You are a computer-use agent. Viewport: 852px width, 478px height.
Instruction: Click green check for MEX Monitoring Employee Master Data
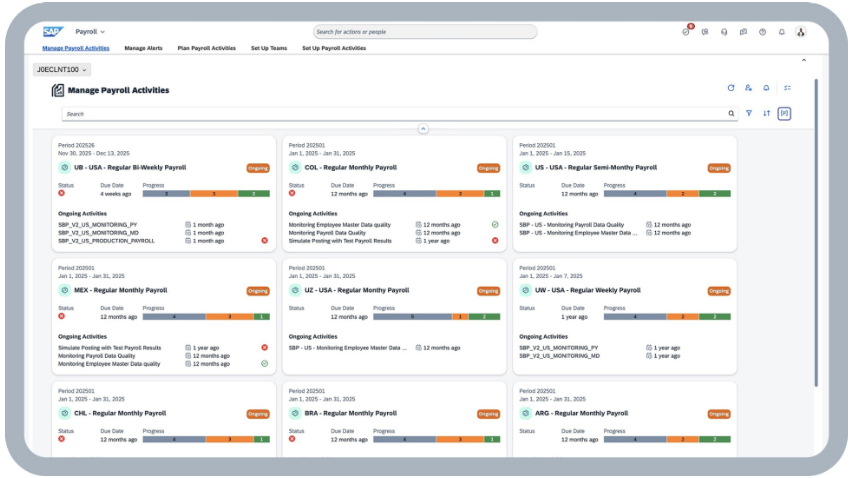(x=265, y=364)
